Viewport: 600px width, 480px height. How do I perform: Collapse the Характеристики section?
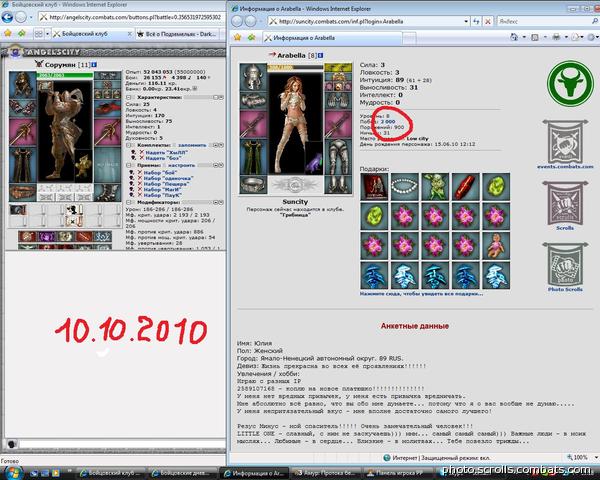point(129,98)
